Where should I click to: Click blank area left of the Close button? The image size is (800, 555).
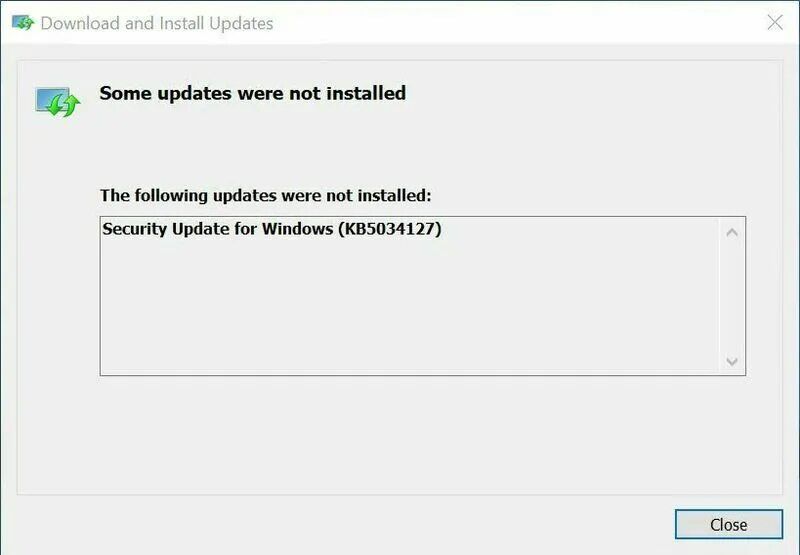pyautogui.click(x=357, y=524)
